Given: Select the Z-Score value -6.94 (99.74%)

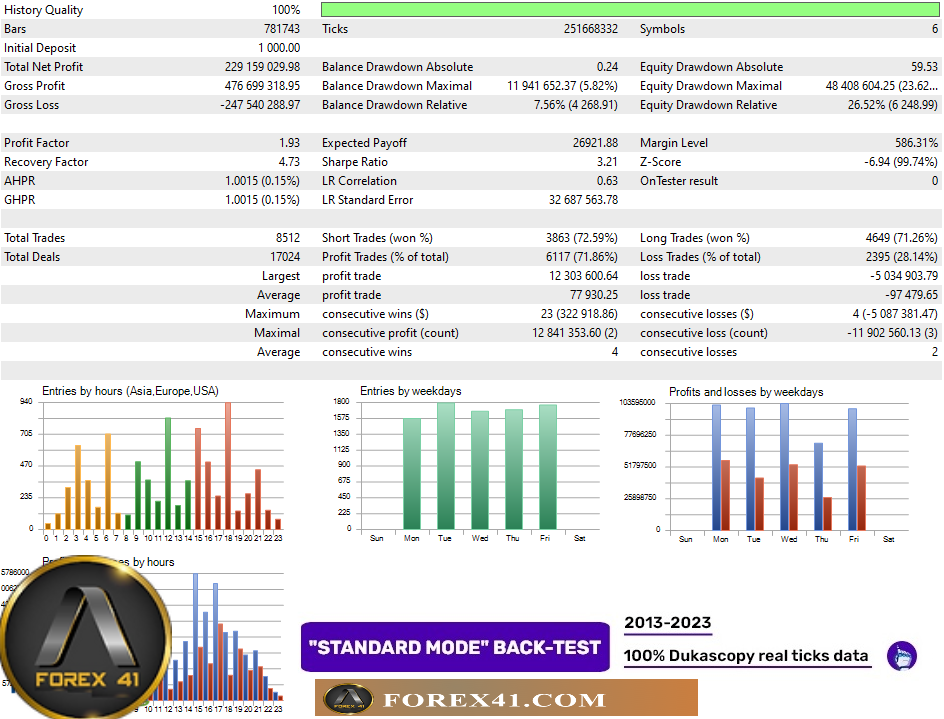Looking at the screenshot, I should [901, 162].
